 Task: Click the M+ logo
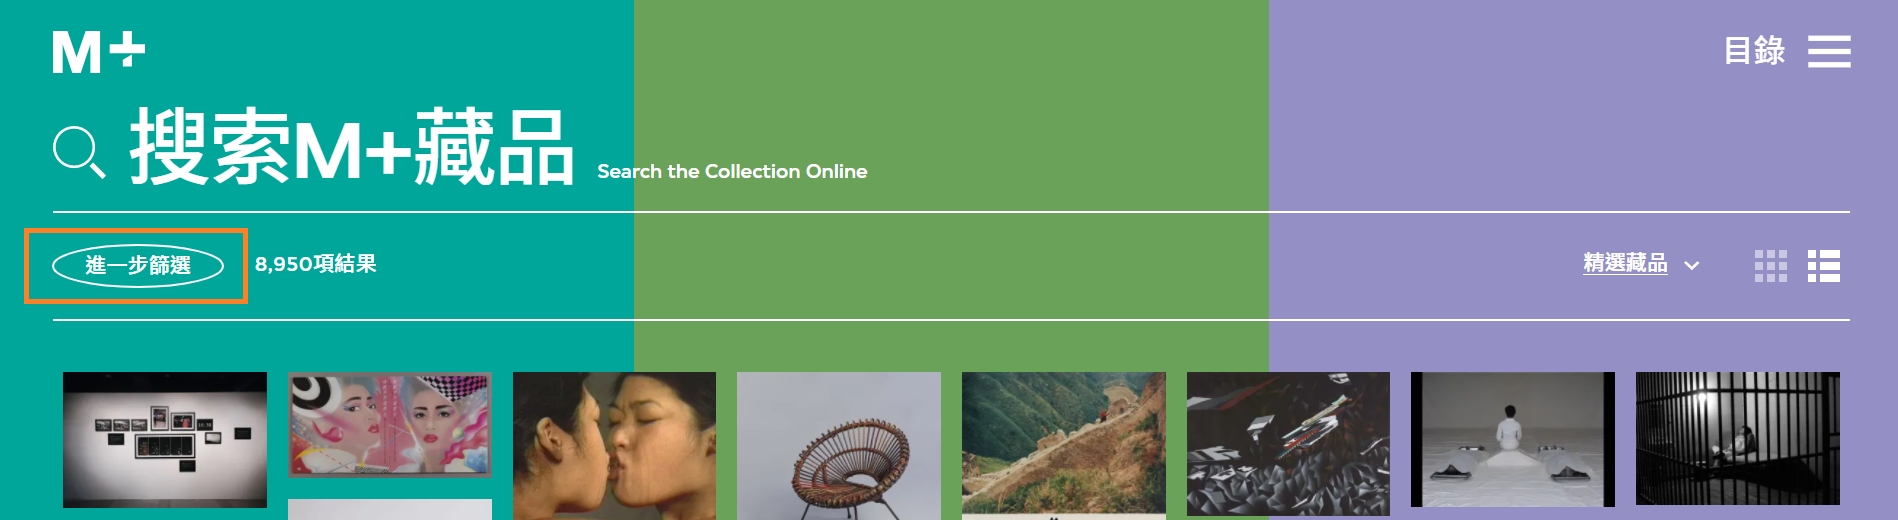pos(99,52)
